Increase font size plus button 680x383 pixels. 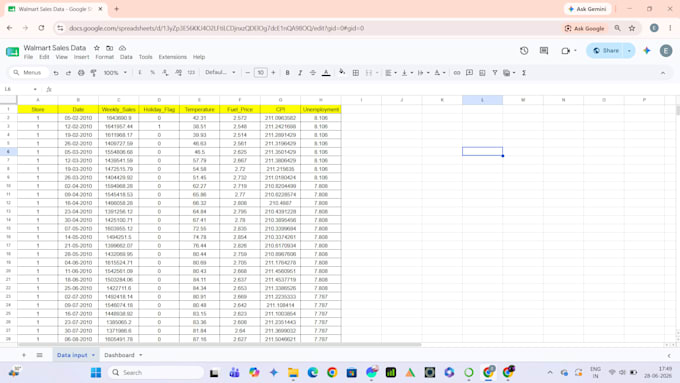coord(273,73)
